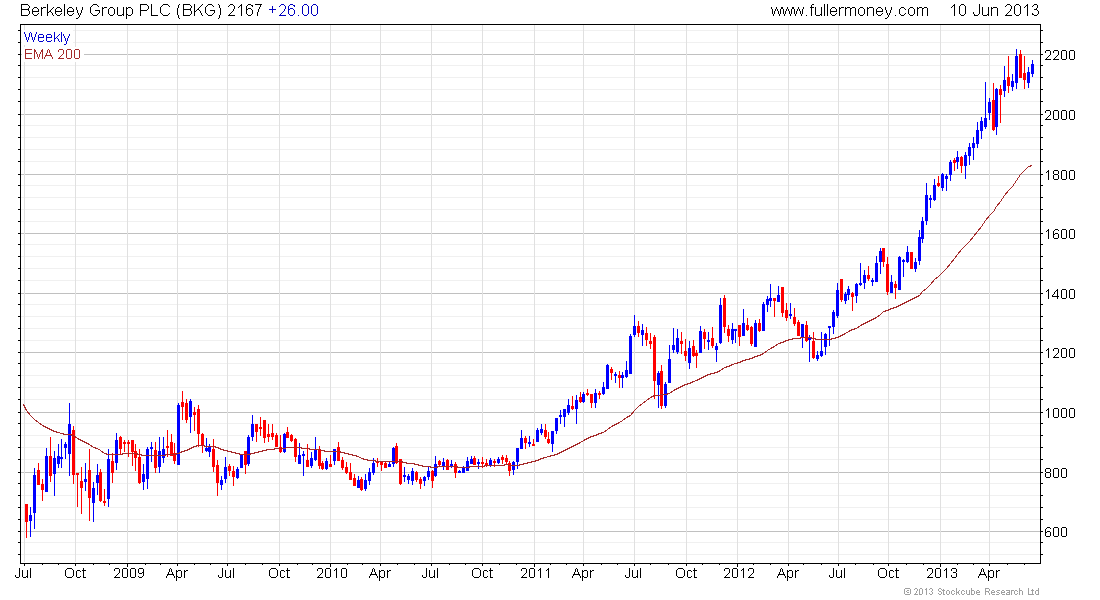Click the 600 price axis label

(x=1057, y=532)
